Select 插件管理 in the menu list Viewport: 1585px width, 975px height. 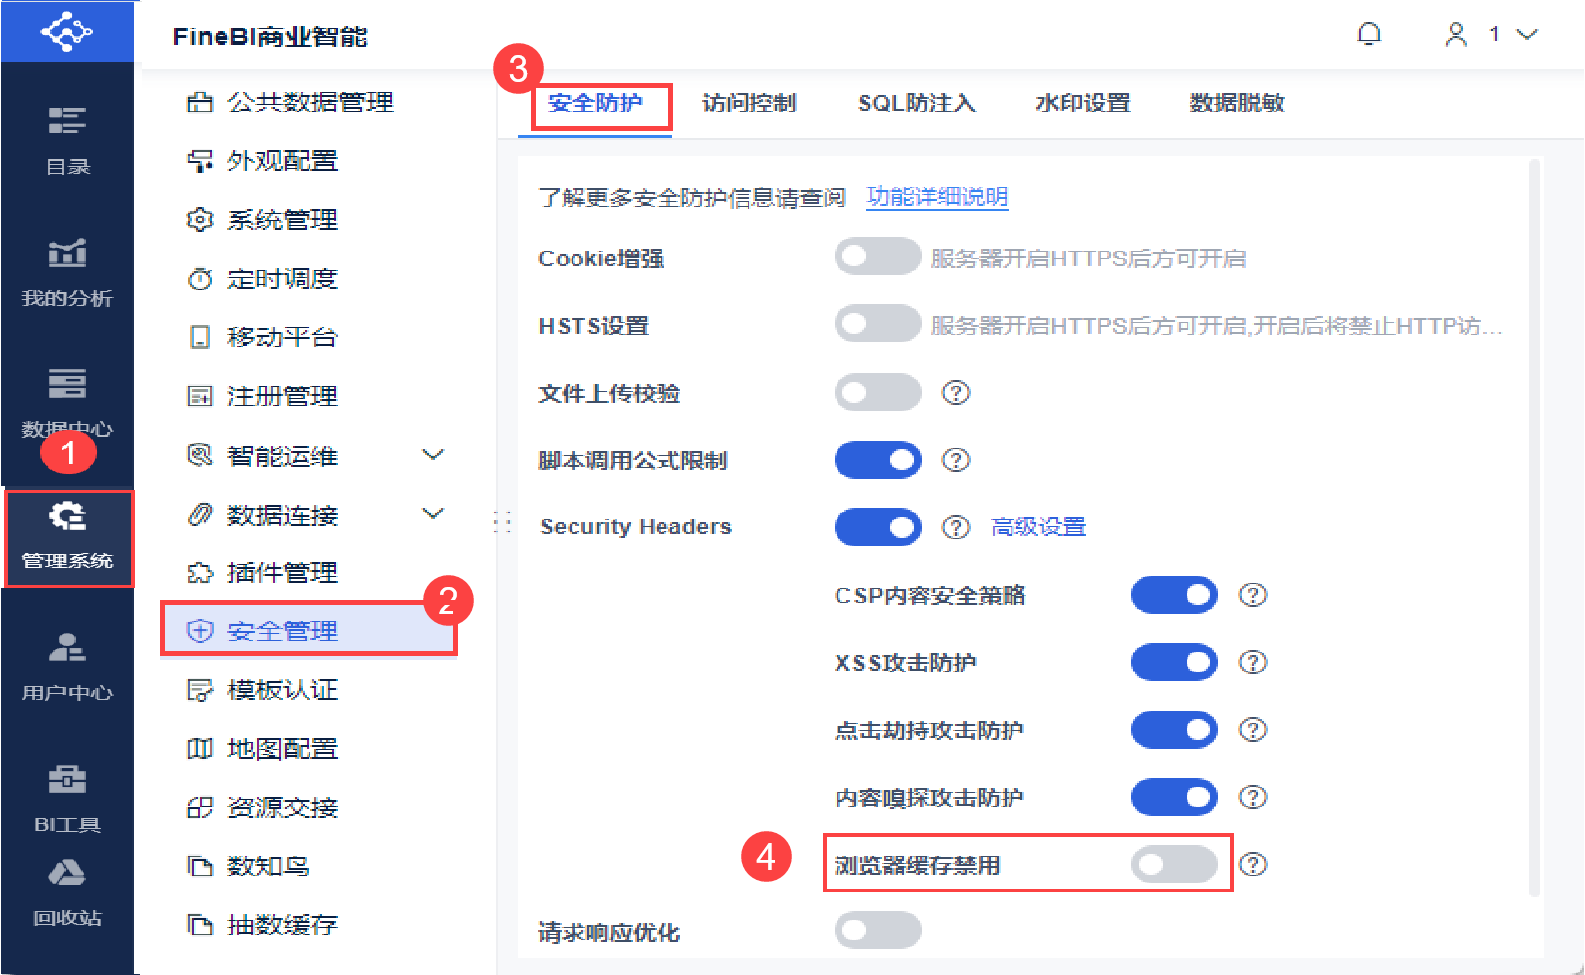pyautogui.click(x=282, y=573)
